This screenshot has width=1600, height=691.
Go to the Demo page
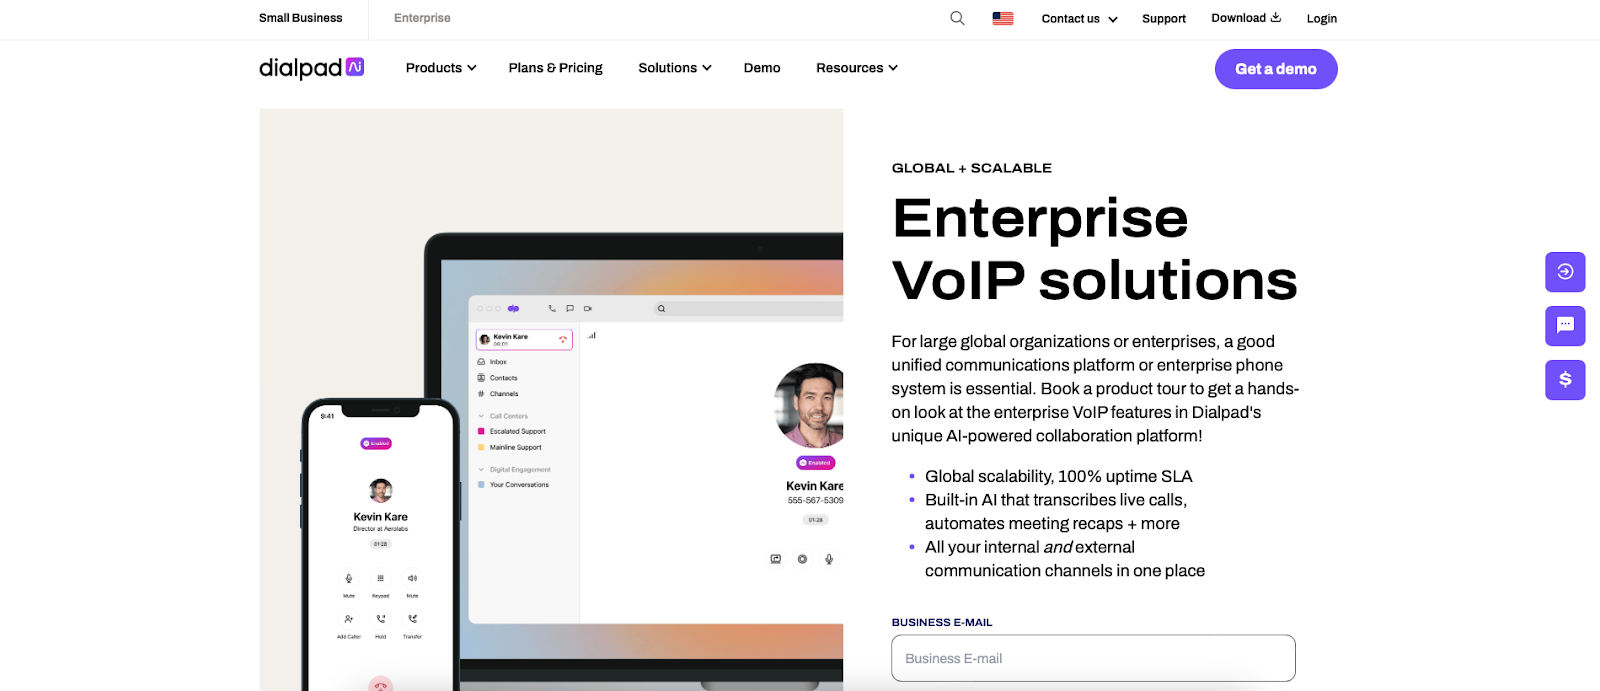click(x=762, y=68)
